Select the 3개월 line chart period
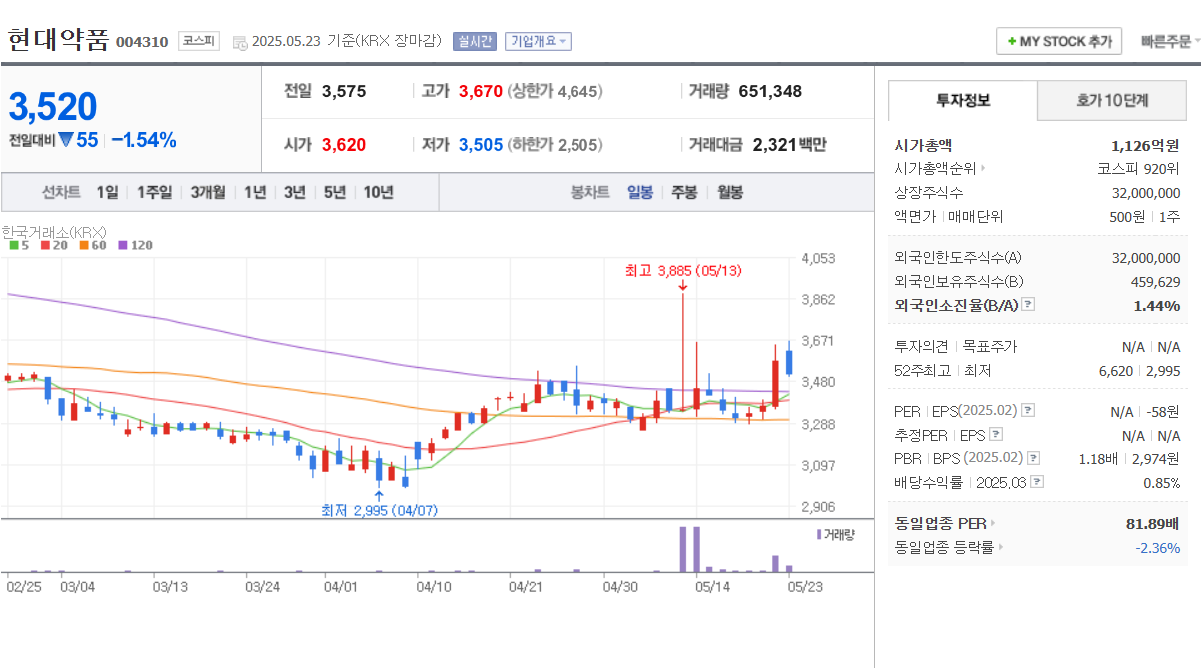 tap(208, 192)
